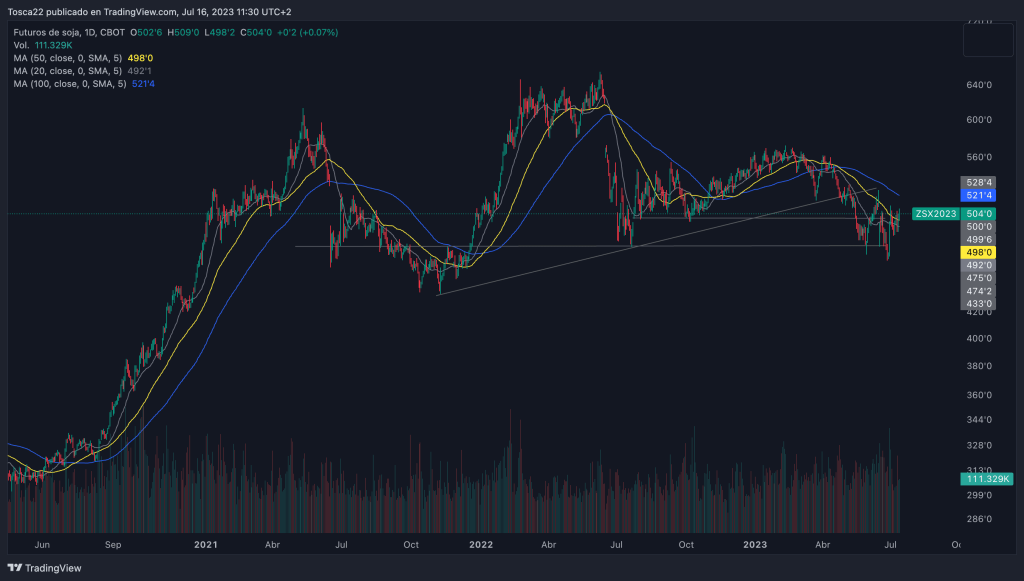Select the MA 100 indicator legend
Viewport: 1024px width, 581px height.
click(70, 84)
